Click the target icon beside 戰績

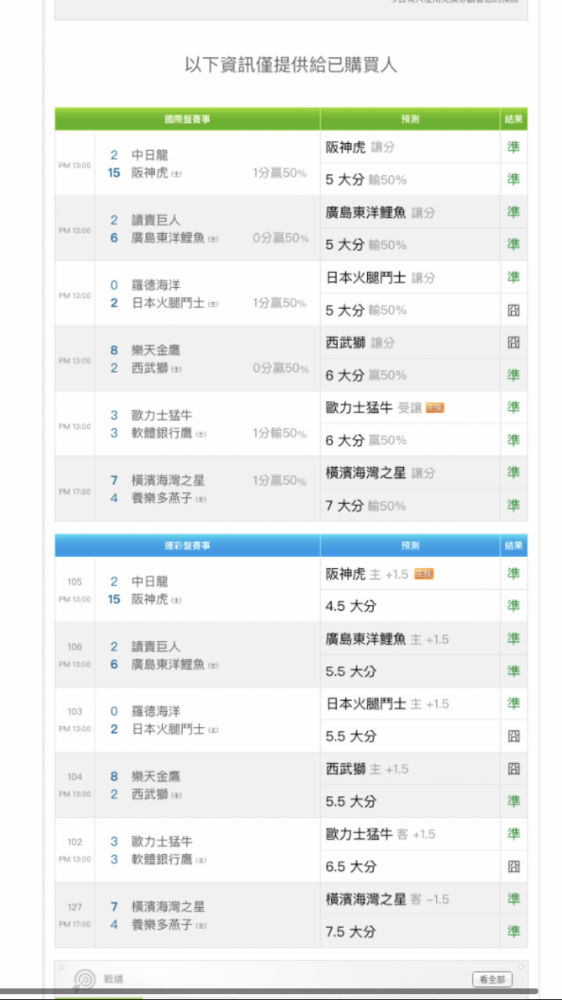click(x=84, y=980)
